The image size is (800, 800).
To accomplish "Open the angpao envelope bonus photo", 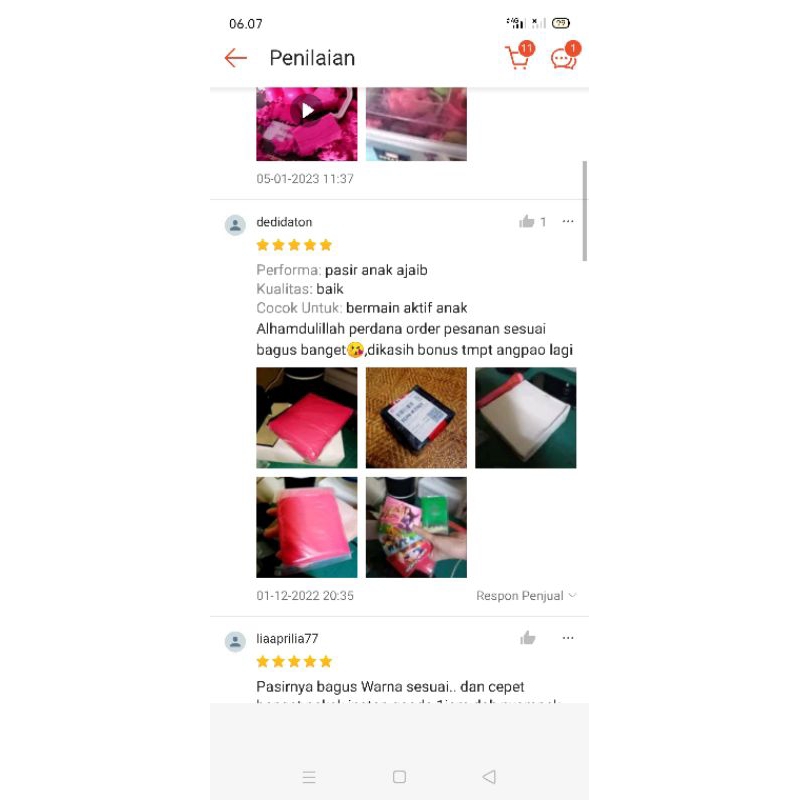I will point(416,527).
